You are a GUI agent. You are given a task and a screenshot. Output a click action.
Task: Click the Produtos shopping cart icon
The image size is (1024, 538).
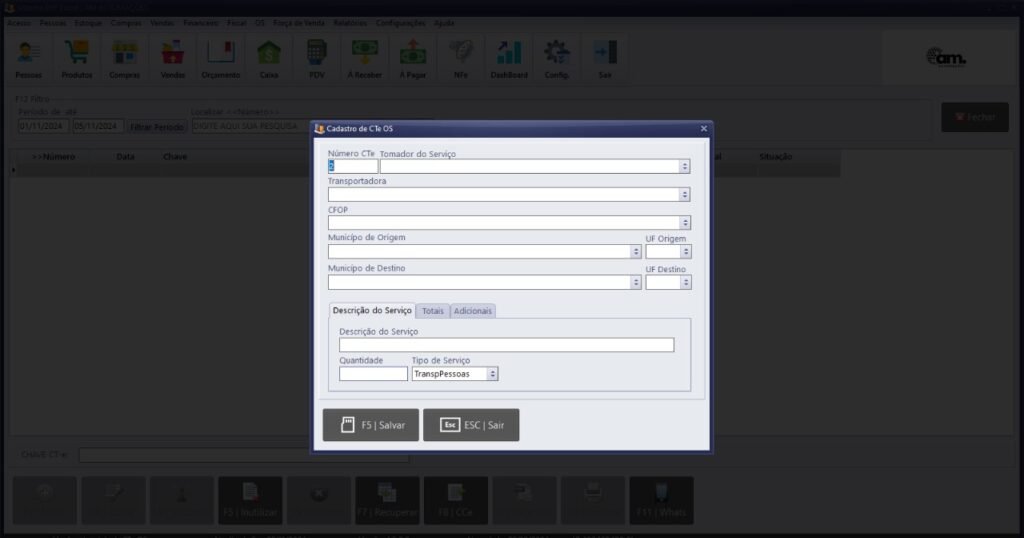[77, 58]
